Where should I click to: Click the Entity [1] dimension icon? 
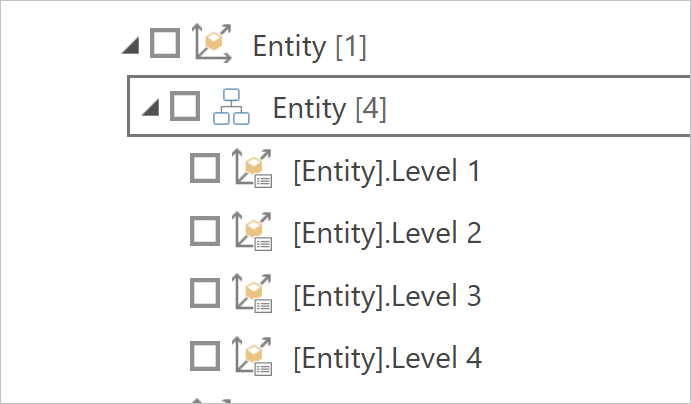coord(213,45)
